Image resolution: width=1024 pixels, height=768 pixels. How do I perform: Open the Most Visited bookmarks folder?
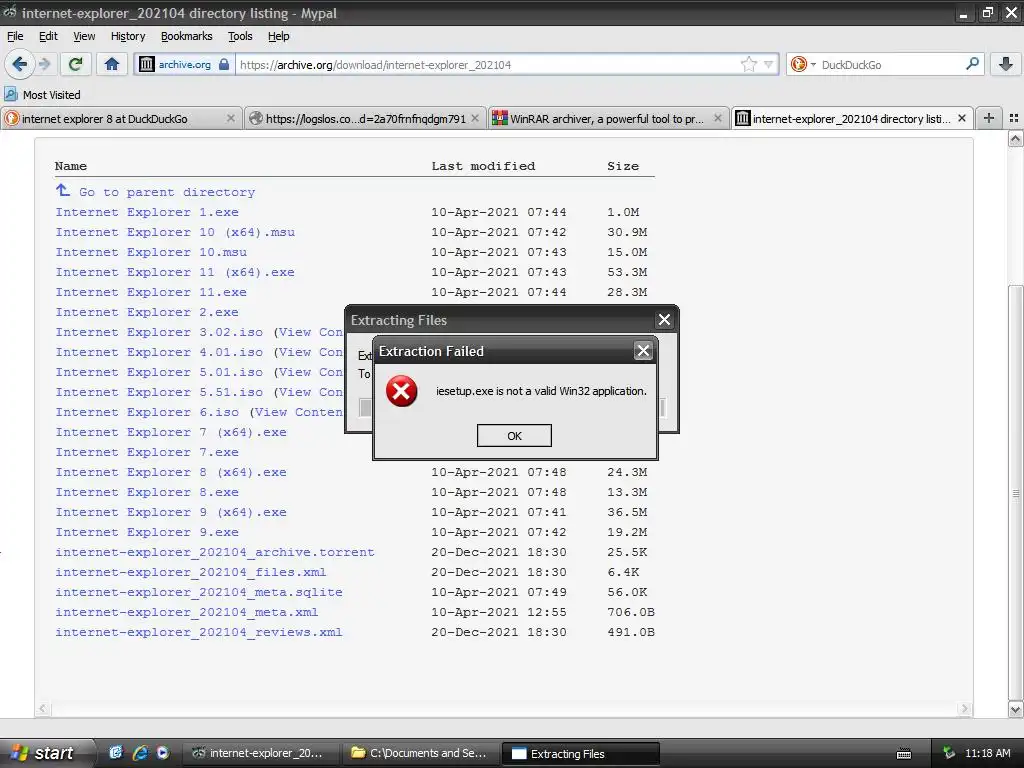pos(42,95)
